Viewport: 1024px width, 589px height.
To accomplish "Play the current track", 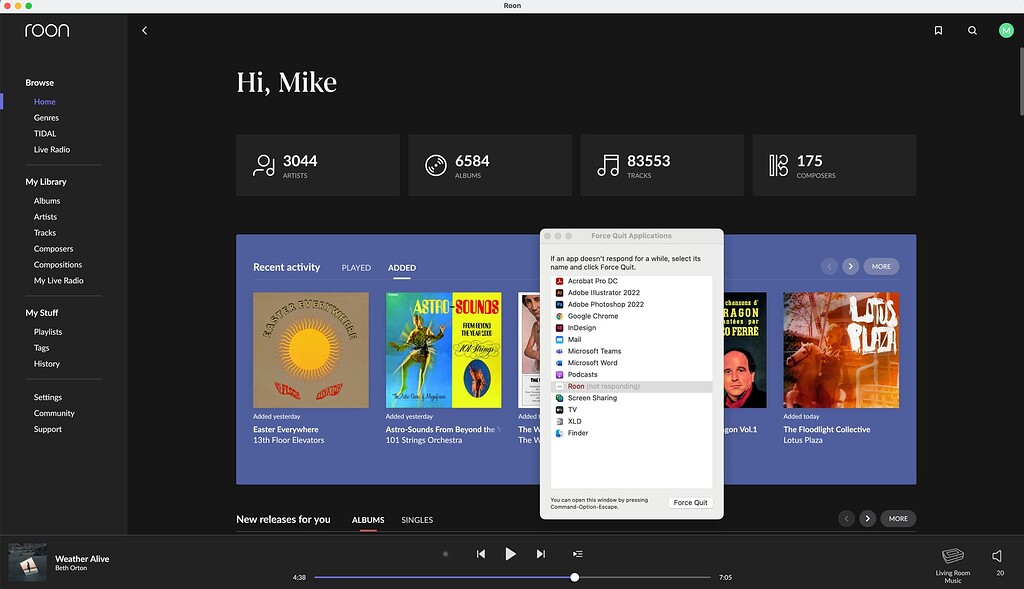I will coord(511,554).
